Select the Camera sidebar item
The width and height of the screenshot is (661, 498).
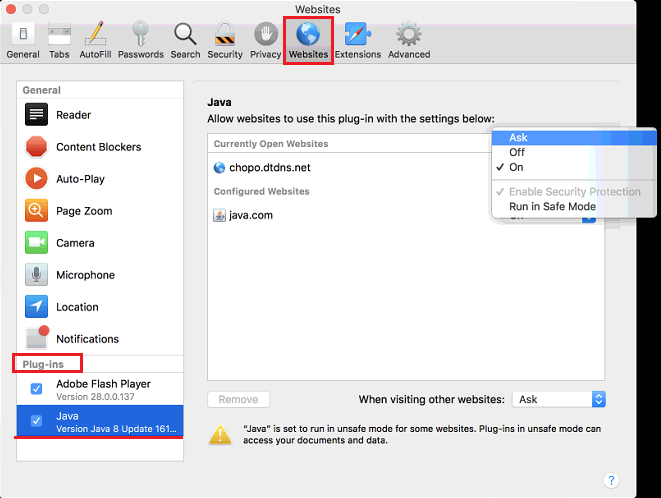click(75, 243)
